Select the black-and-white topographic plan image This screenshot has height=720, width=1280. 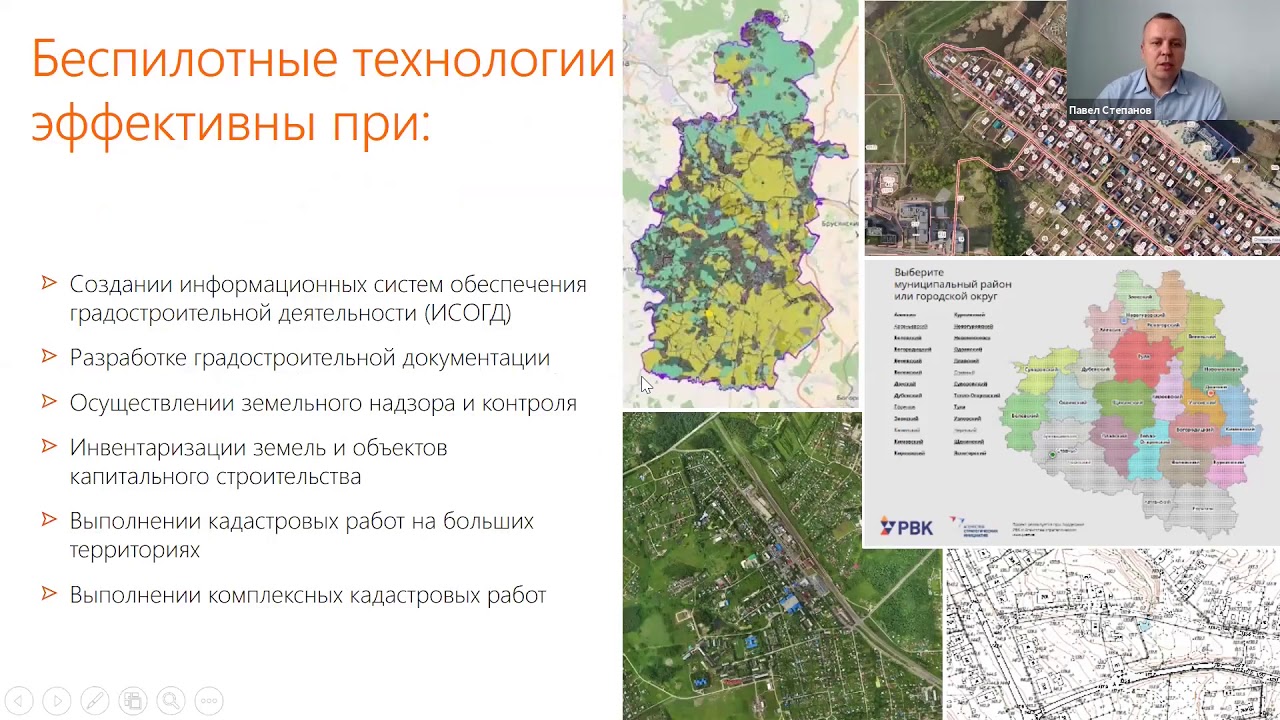[1112, 634]
